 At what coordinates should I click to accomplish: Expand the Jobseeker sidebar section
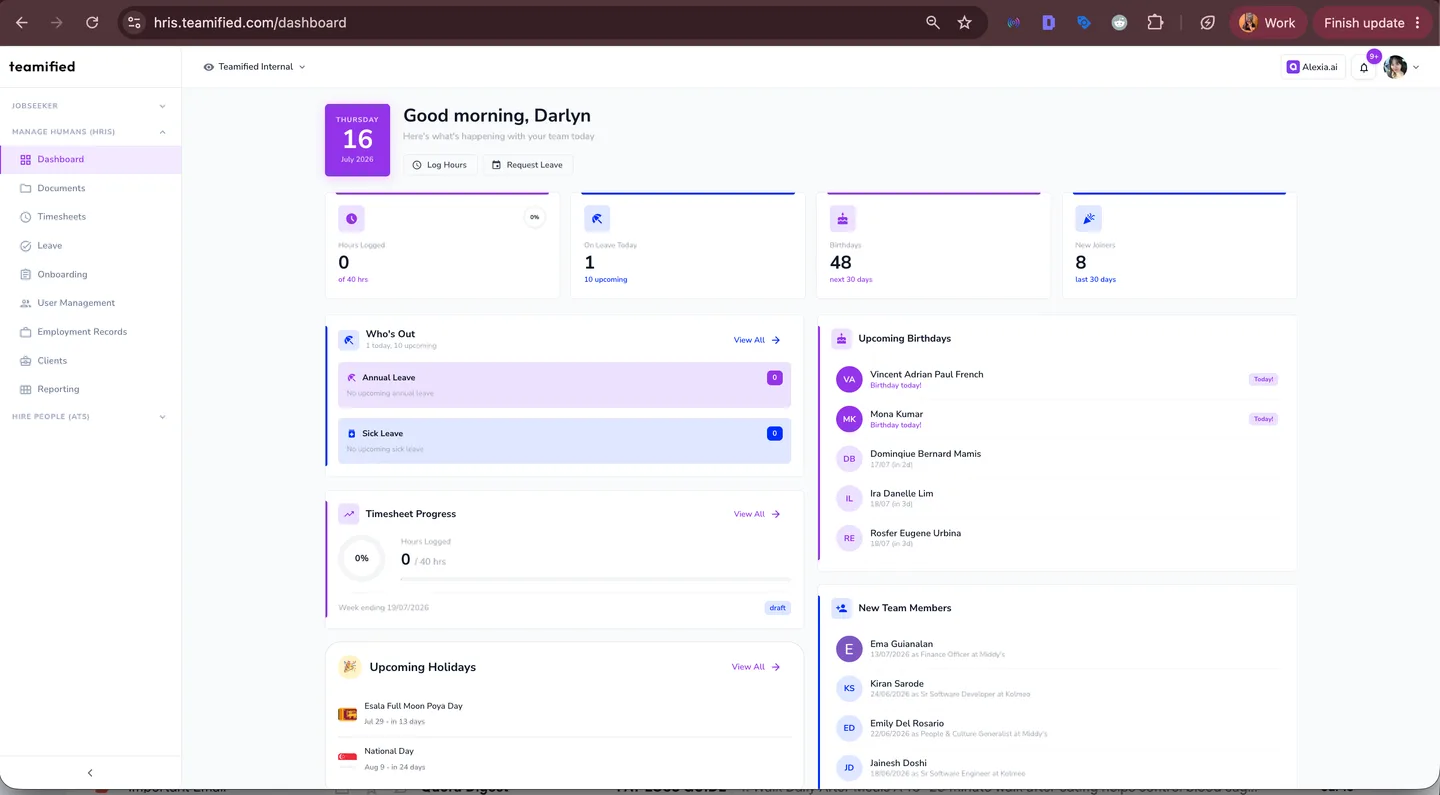(90, 106)
